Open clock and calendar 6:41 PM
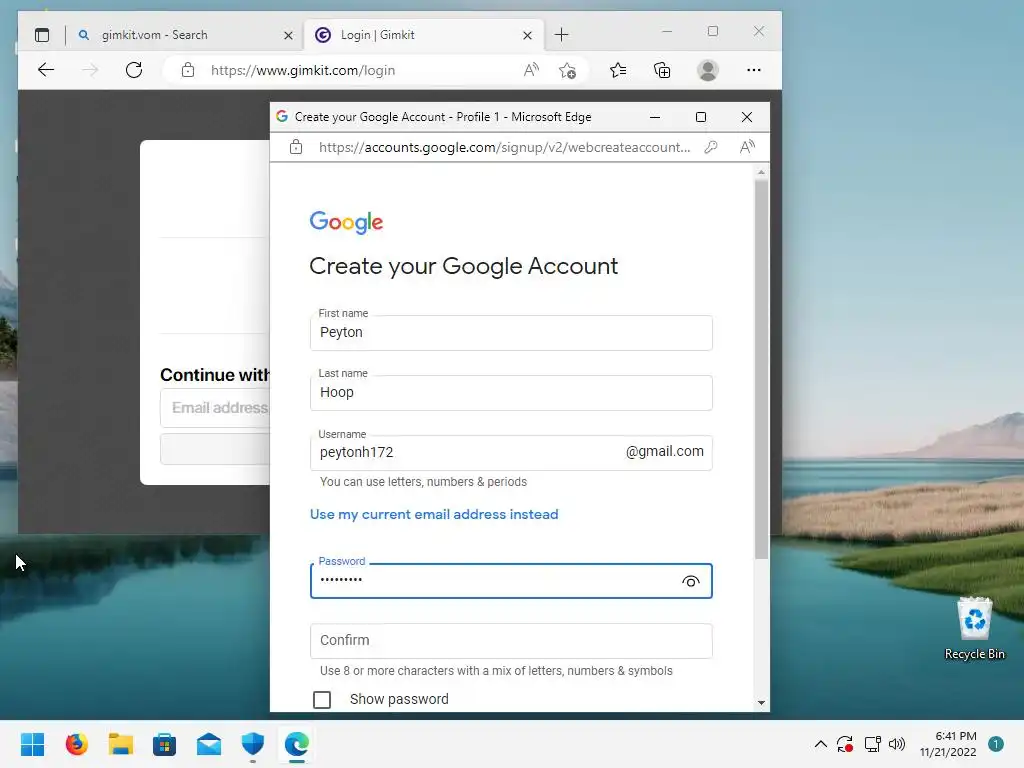Screen dimensions: 1024x768 (x=948, y=744)
